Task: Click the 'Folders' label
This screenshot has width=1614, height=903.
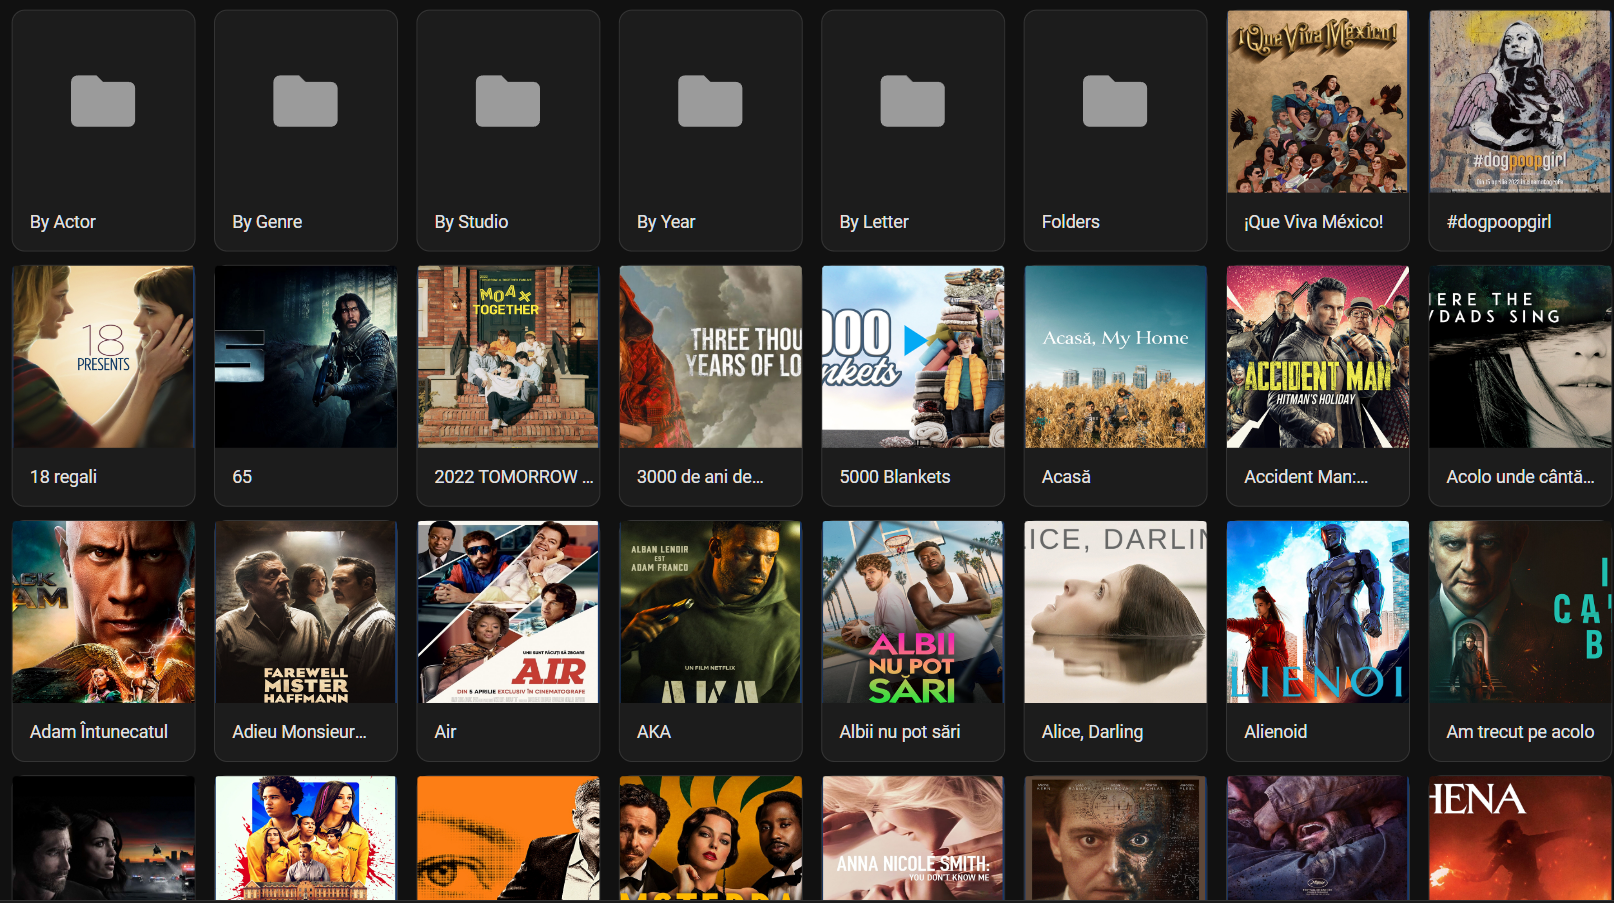Action: coord(1070,222)
